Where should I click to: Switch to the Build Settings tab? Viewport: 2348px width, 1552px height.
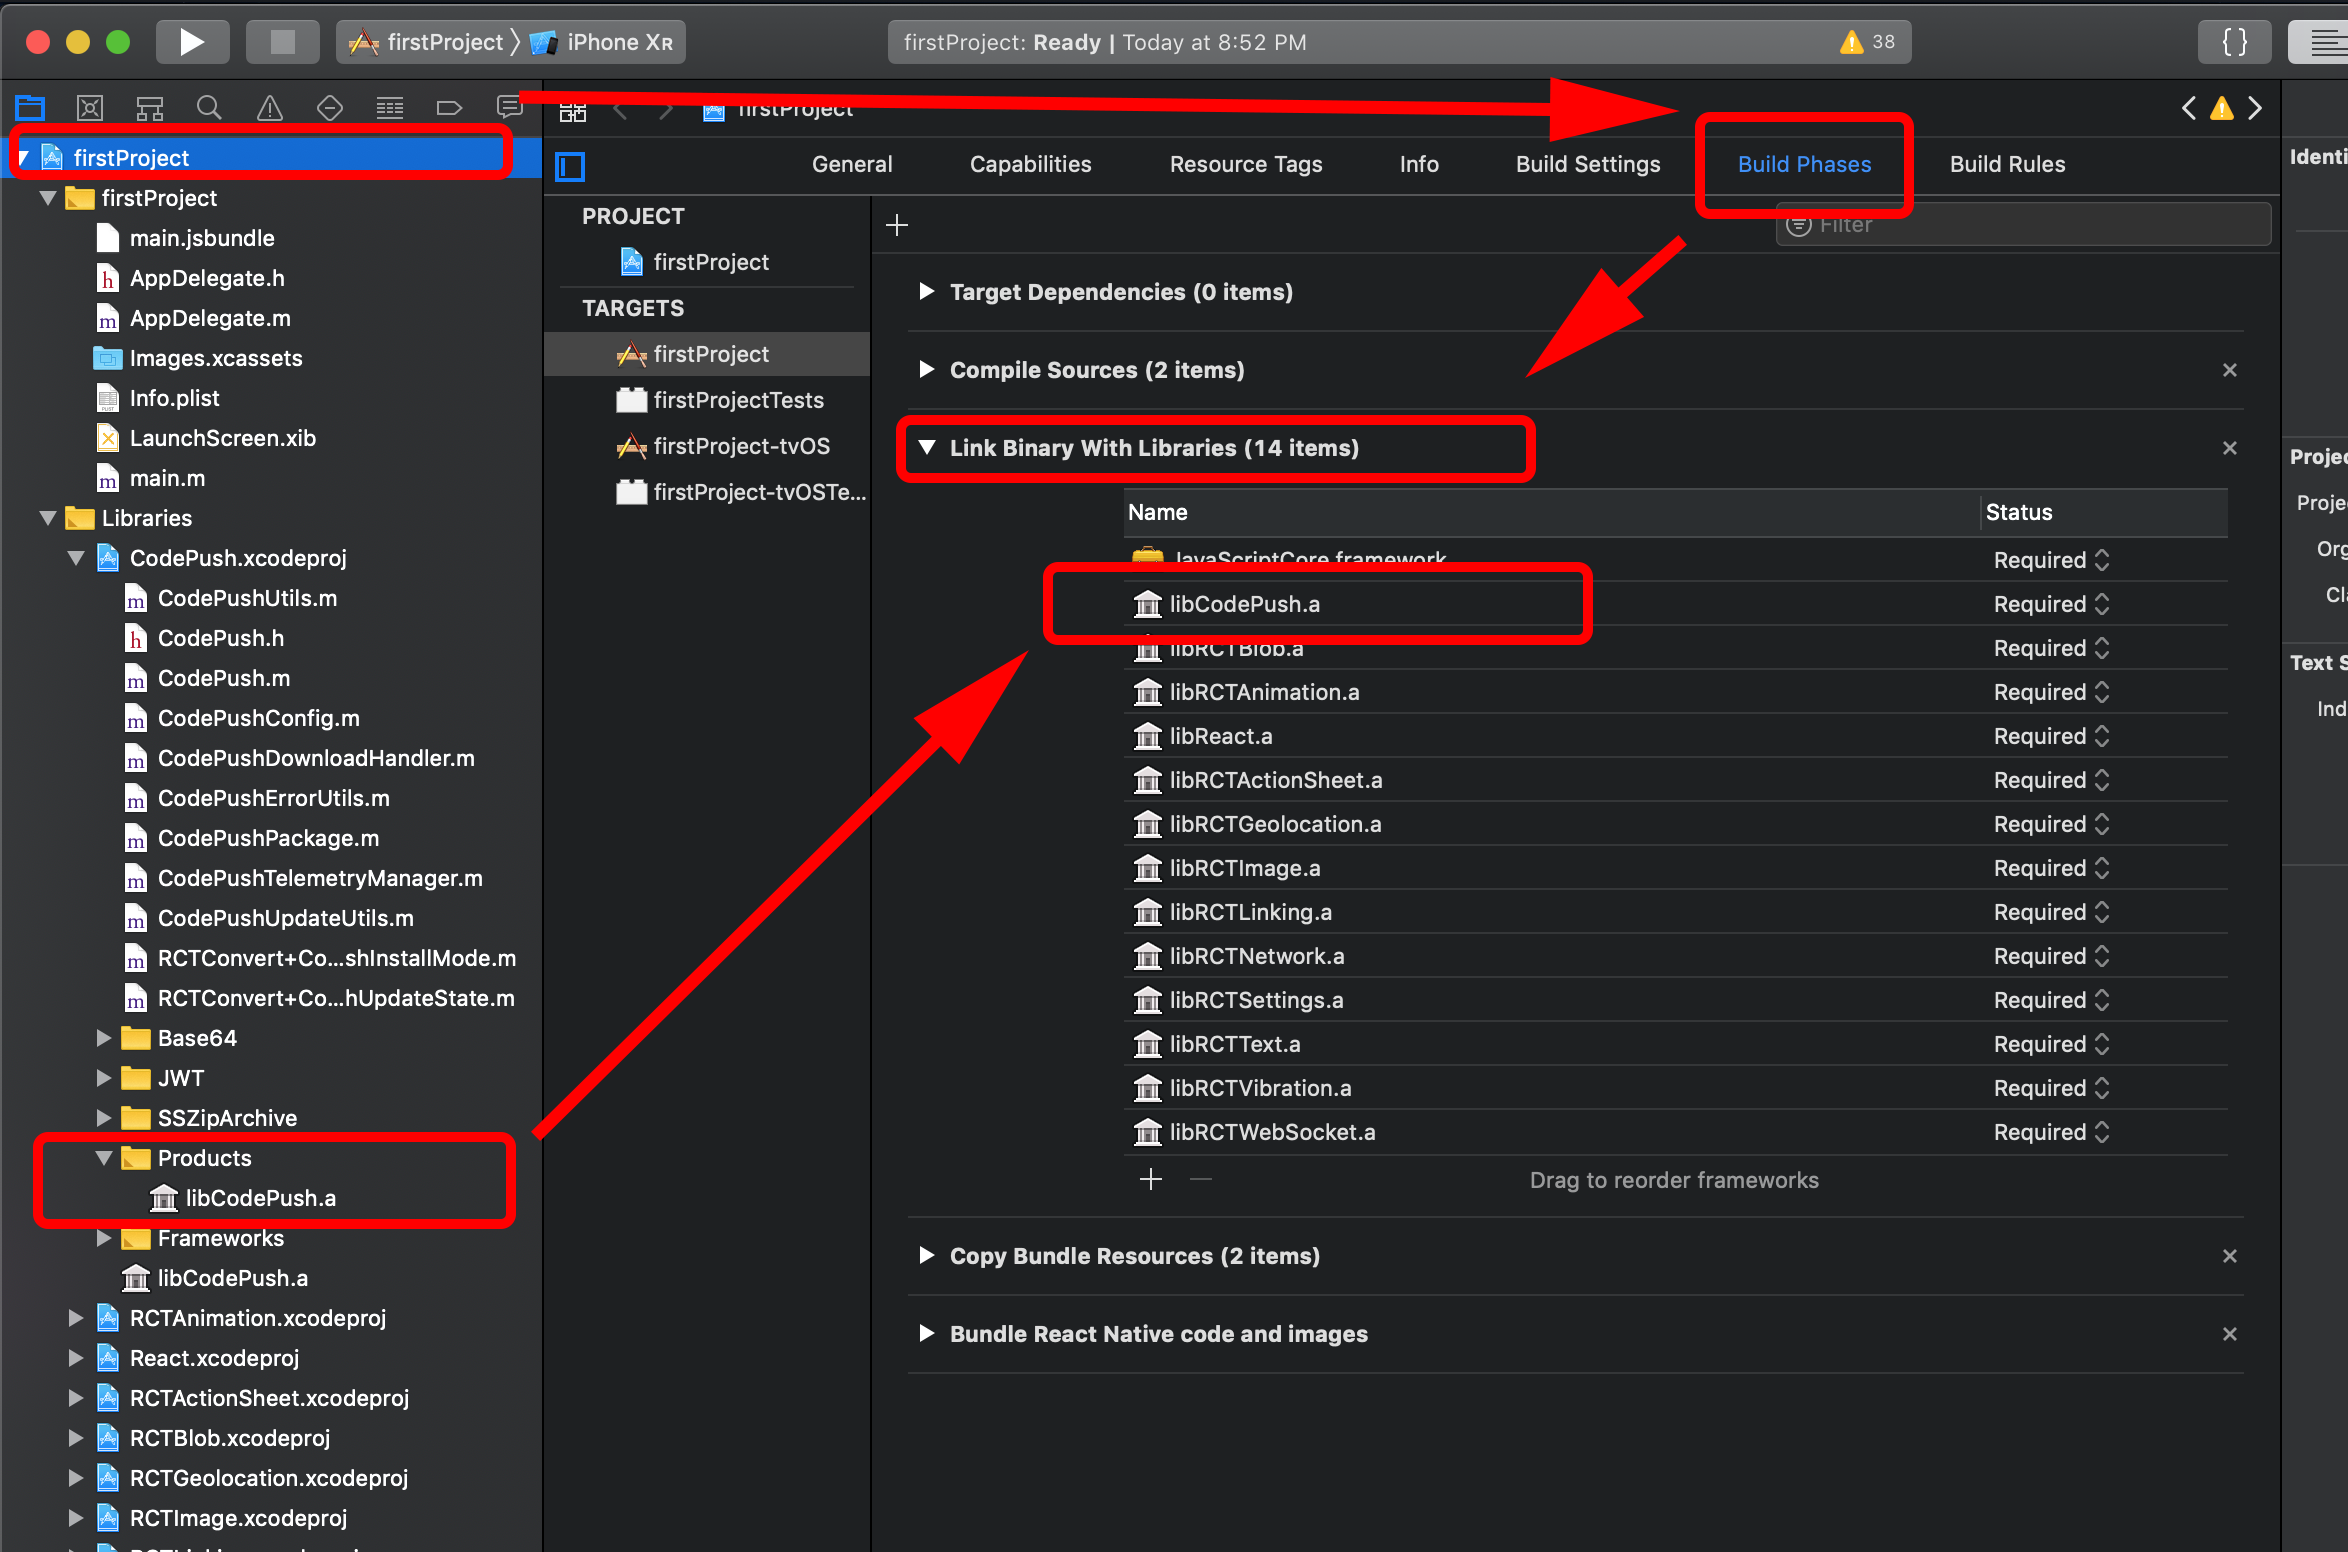click(1587, 164)
